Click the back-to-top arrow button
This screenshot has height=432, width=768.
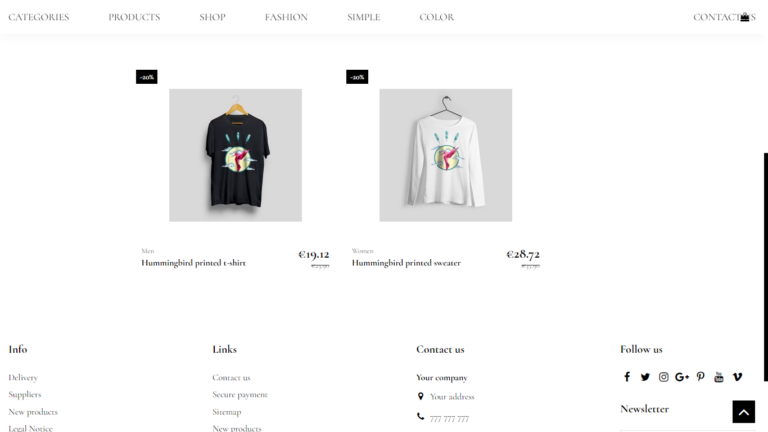click(744, 411)
